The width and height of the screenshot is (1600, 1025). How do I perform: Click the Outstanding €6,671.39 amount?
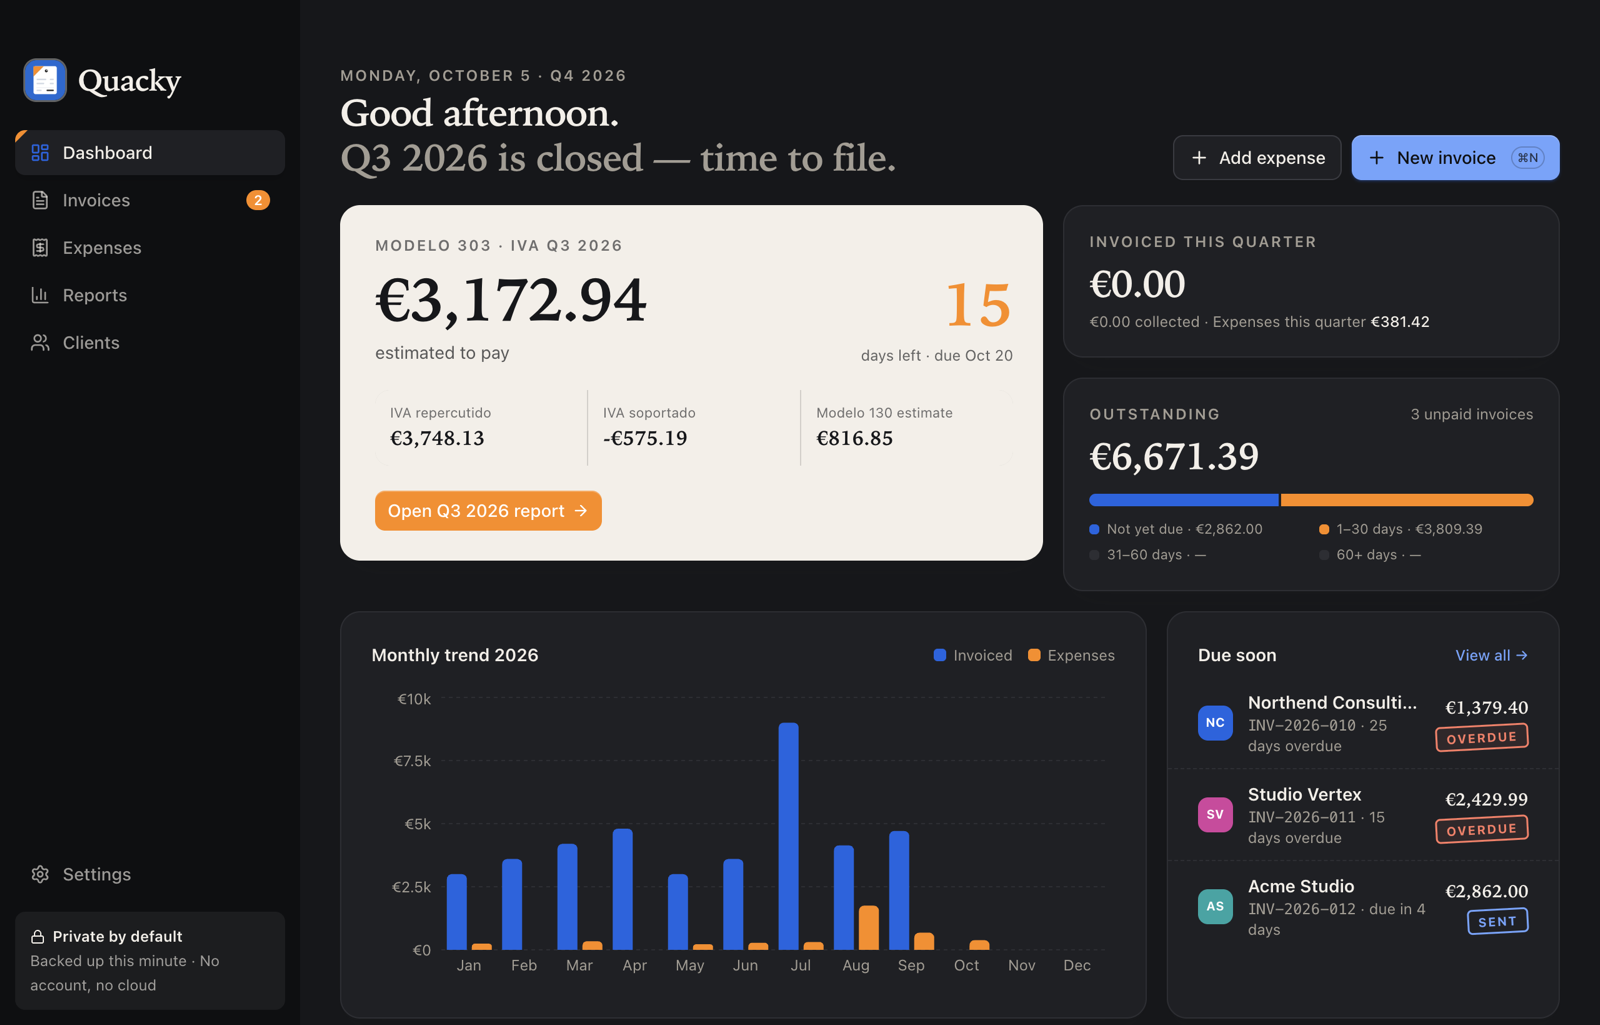(x=1174, y=456)
